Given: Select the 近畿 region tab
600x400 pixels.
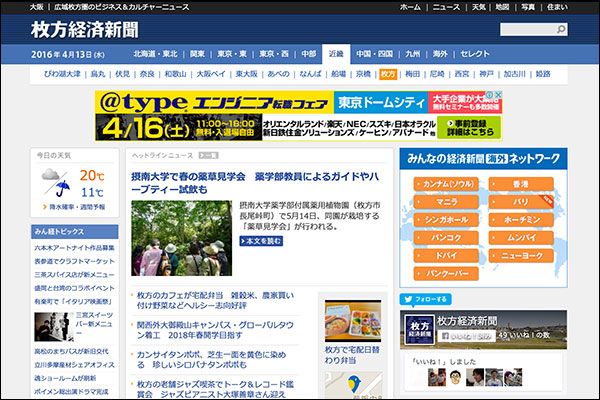Looking at the screenshot, I should (335, 53).
